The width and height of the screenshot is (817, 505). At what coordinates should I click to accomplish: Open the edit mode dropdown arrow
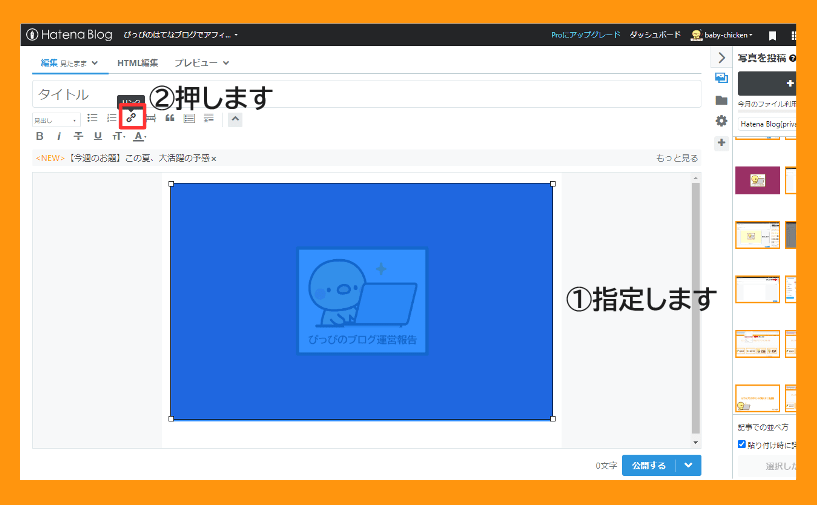click(95, 63)
